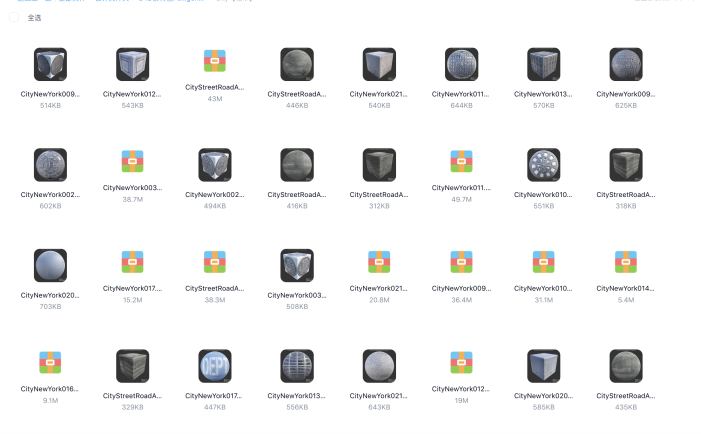Click the 312KB CityStreetRoadA cube thumbnail

point(379,165)
